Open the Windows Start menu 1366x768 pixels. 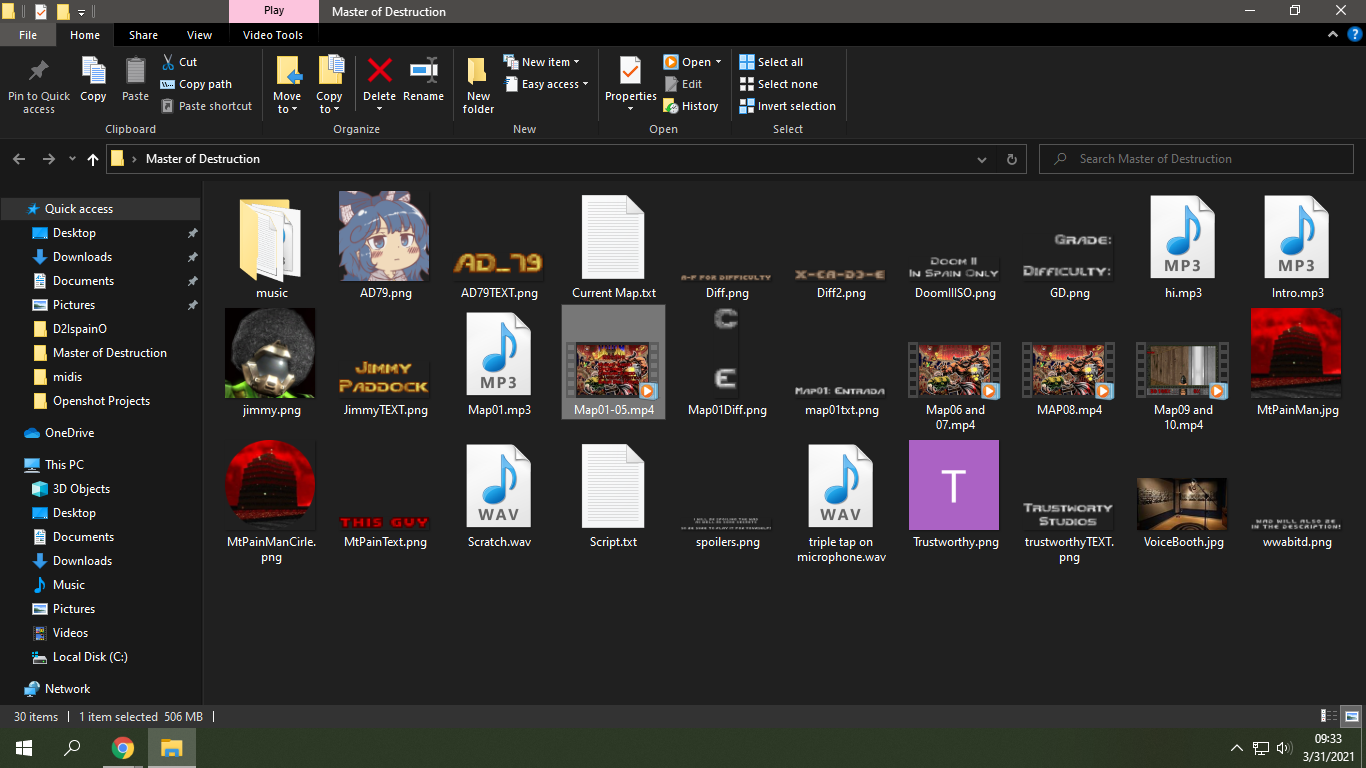coord(24,748)
